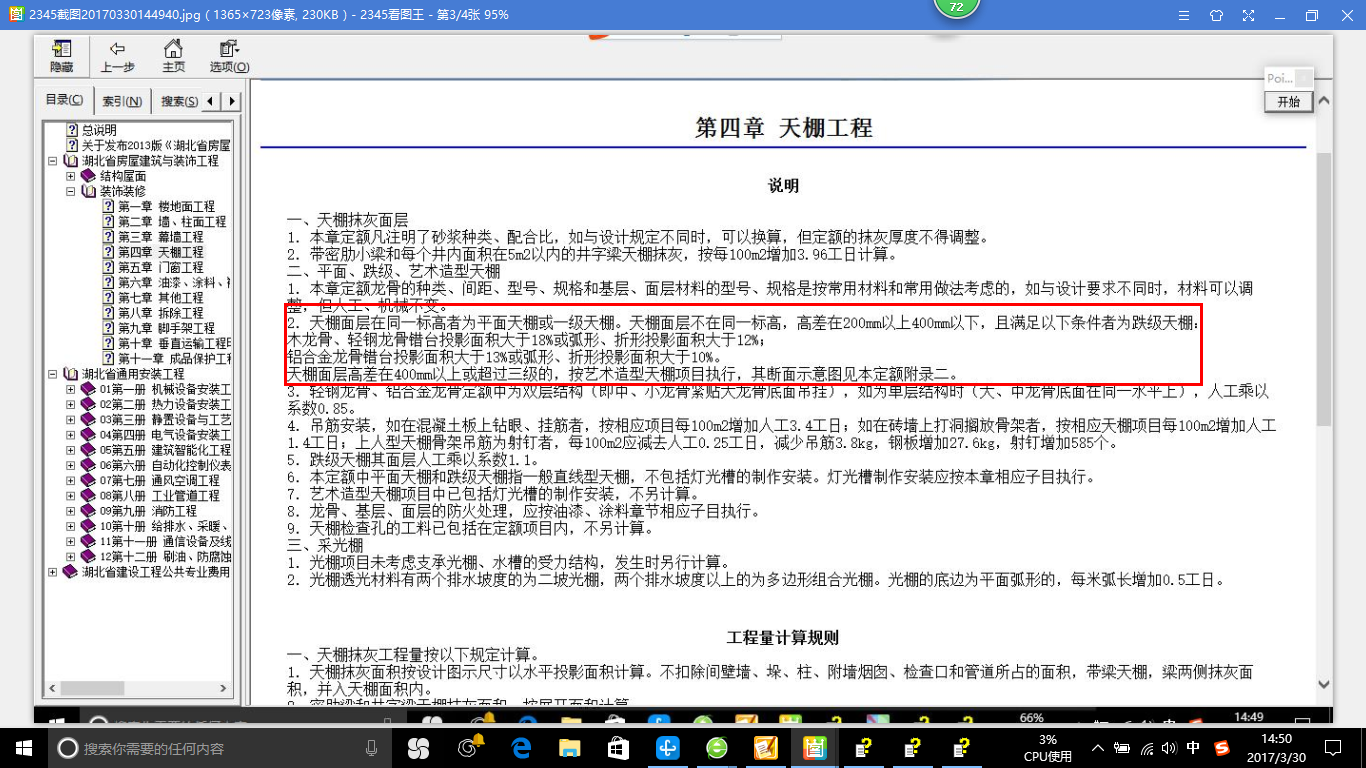
Task: Select 第十一章 成品保护工程
Action: 175,358
